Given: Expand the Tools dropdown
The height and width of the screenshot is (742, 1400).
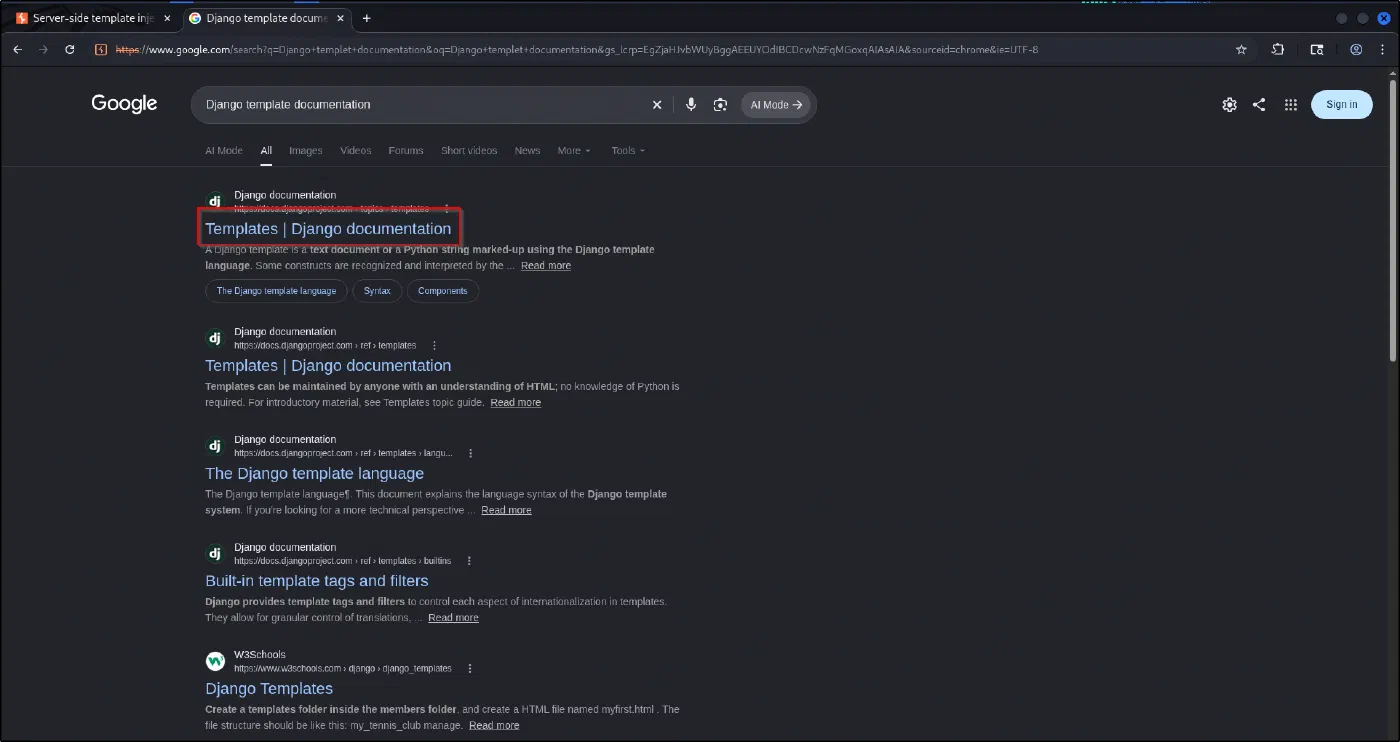Looking at the screenshot, I should click(x=628, y=151).
